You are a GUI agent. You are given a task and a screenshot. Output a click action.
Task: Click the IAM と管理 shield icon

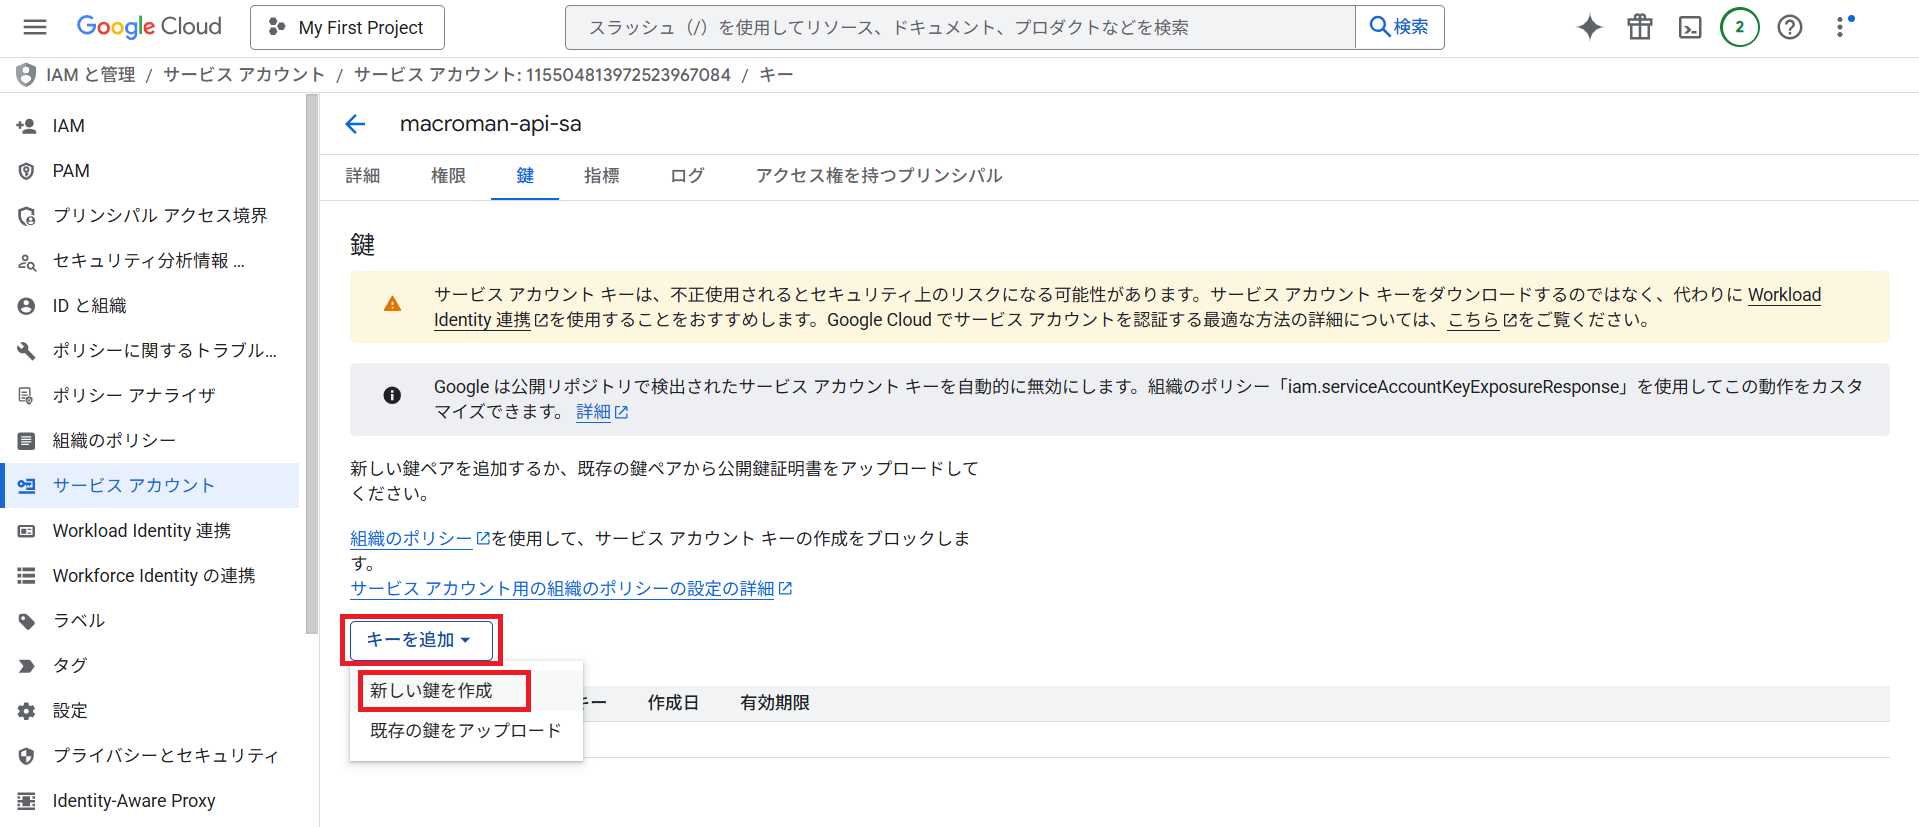coord(26,75)
